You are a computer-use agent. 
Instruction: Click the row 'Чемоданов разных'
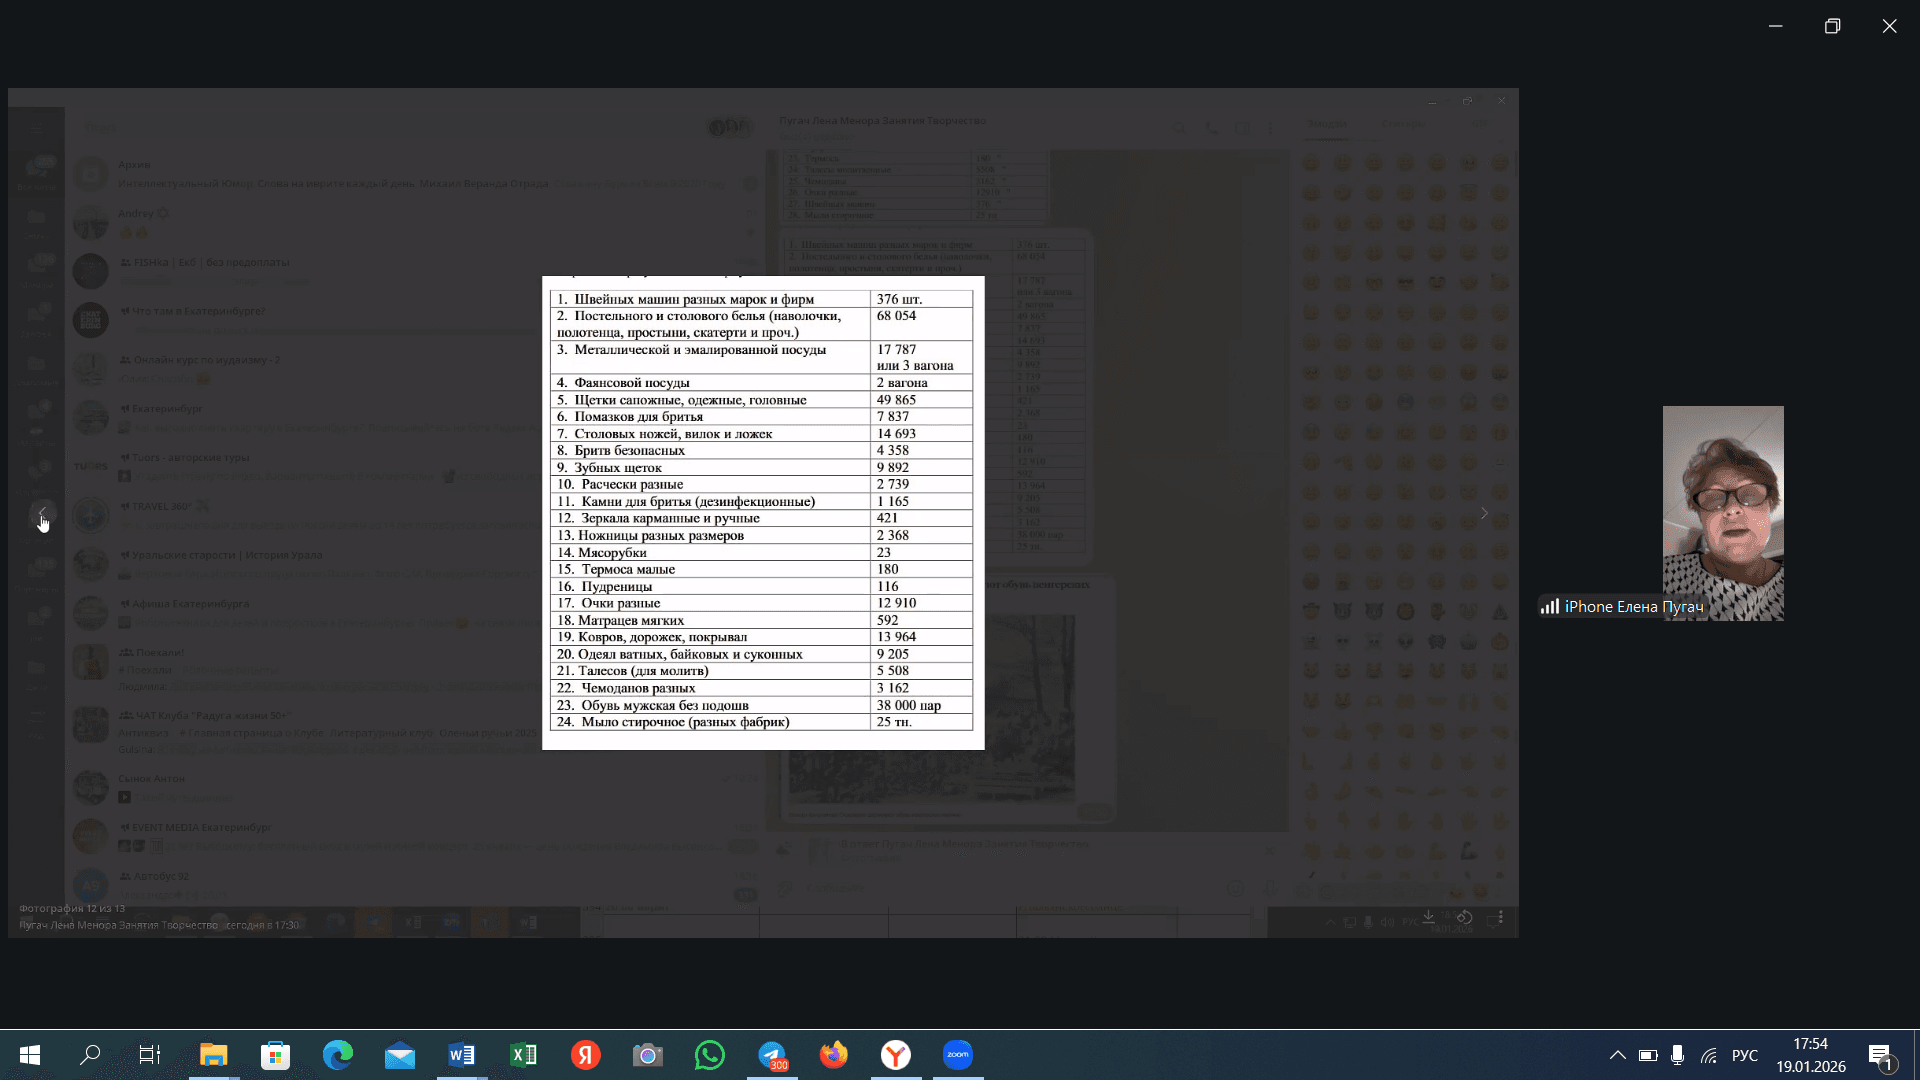[x=761, y=688]
